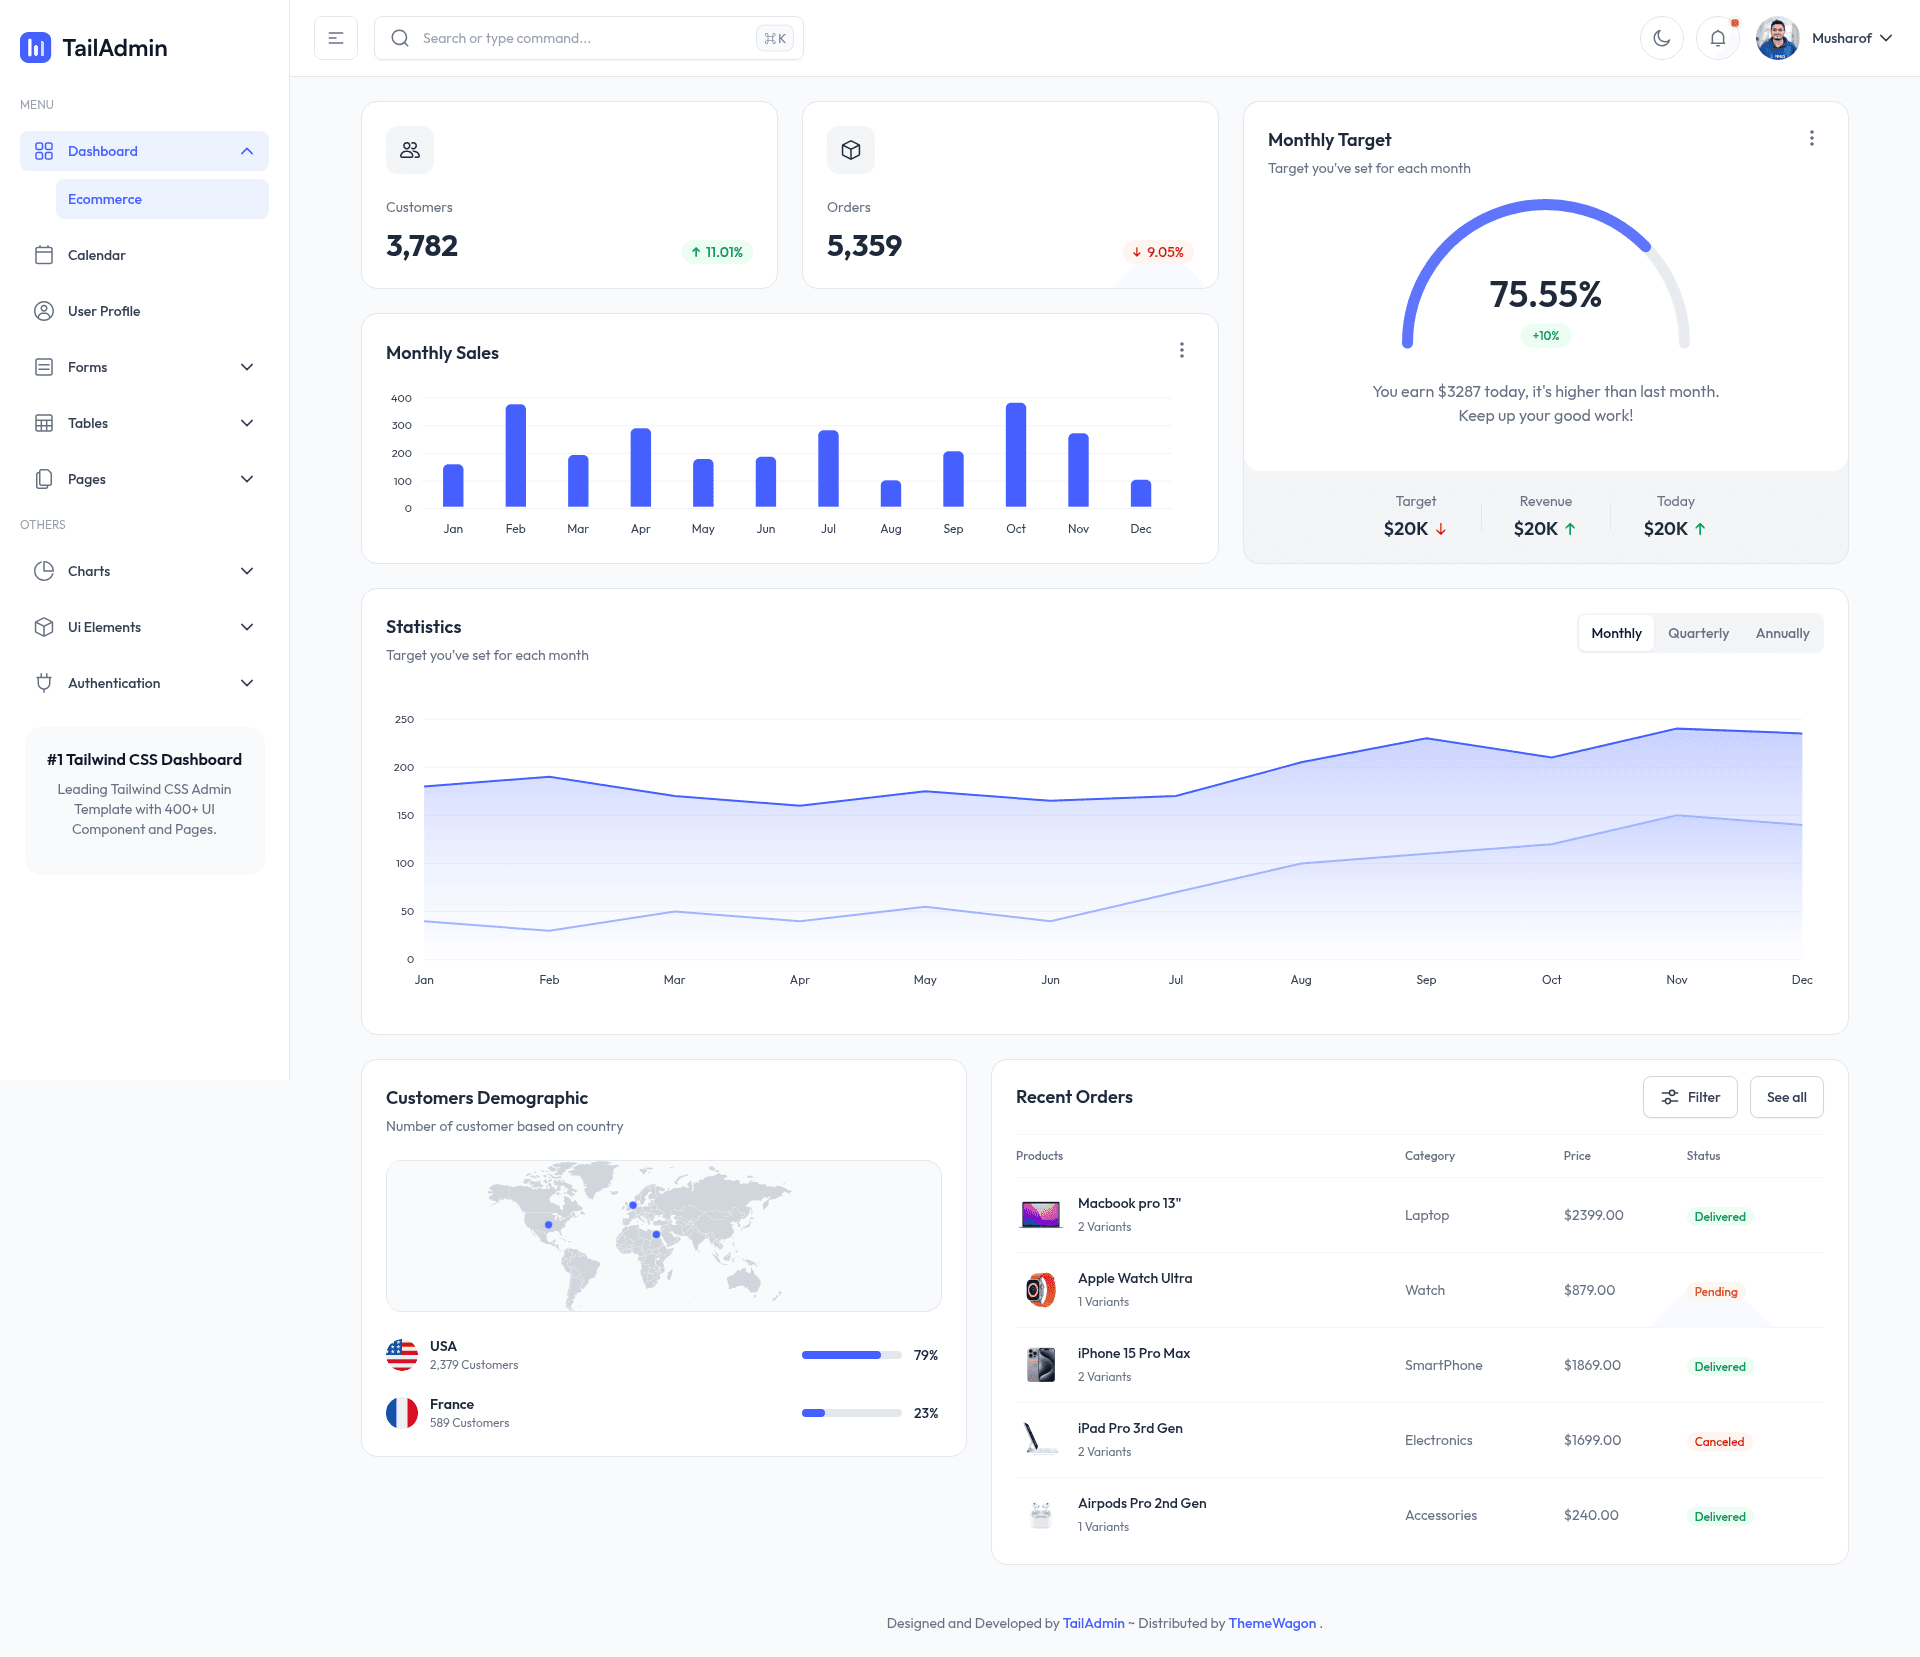Image resolution: width=1920 pixels, height=1657 pixels.
Task: Open User Profile page
Action: [144, 311]
